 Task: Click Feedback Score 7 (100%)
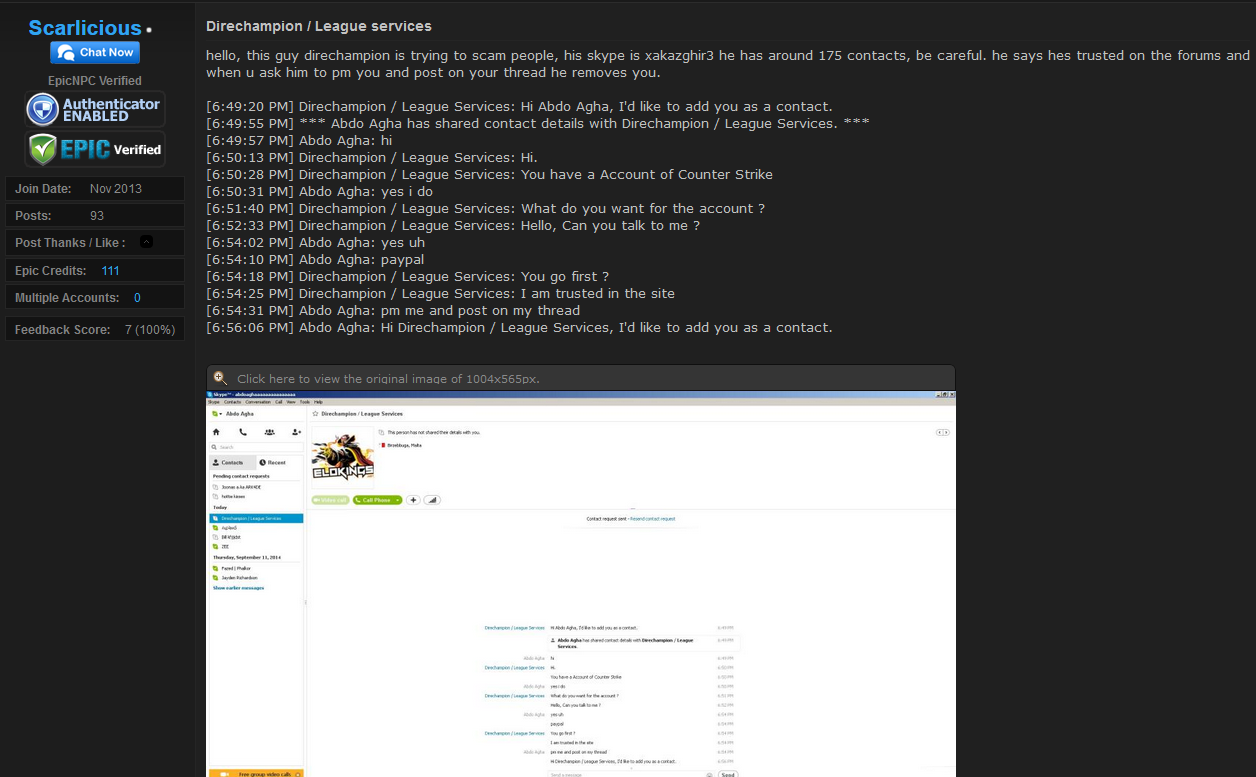pyautogui.click(x=95, y=329)
